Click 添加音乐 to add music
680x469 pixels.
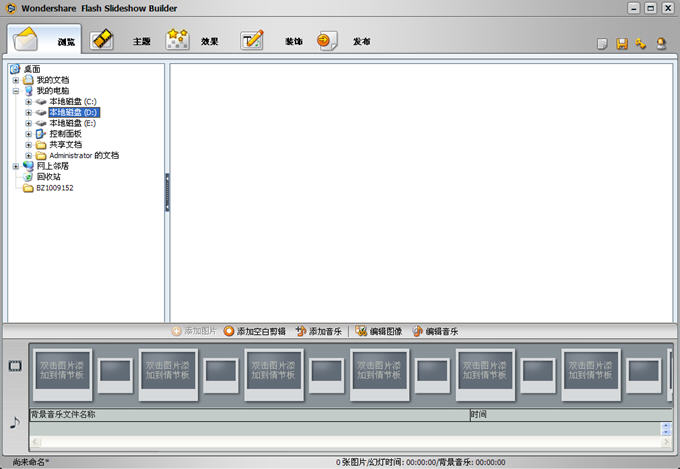point(319,331)
